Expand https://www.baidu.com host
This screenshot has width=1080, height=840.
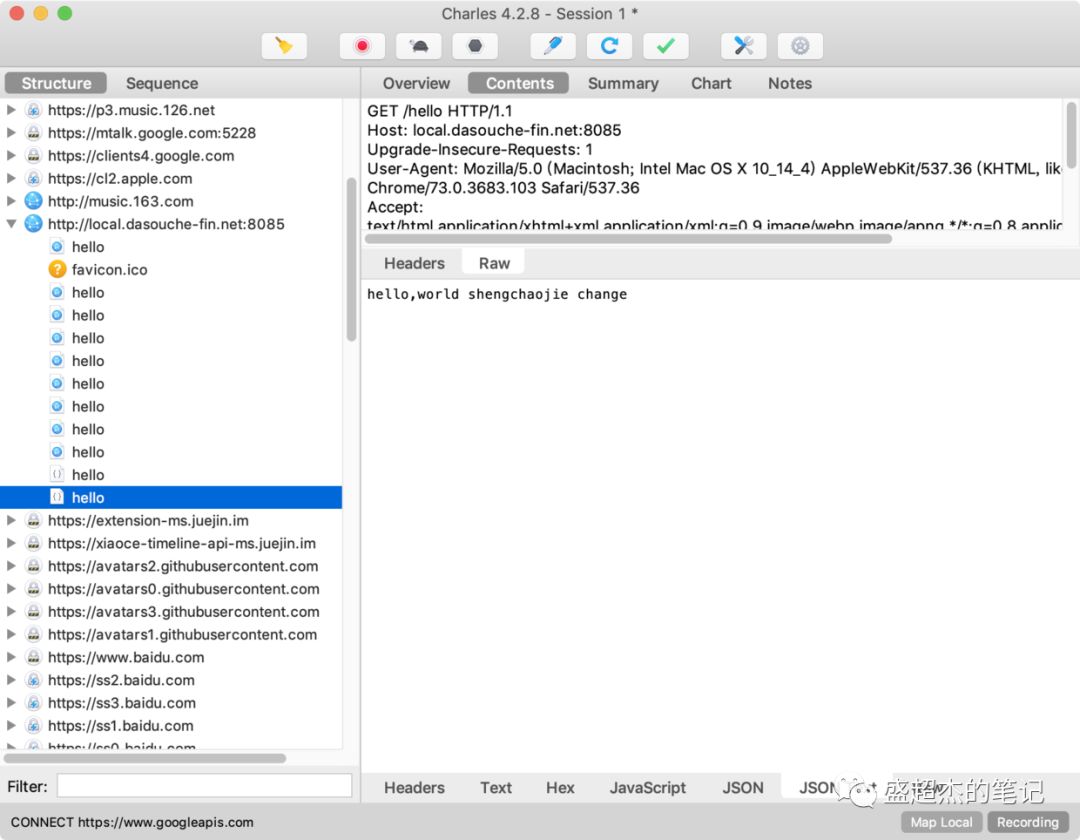click(x=11, y=656)
